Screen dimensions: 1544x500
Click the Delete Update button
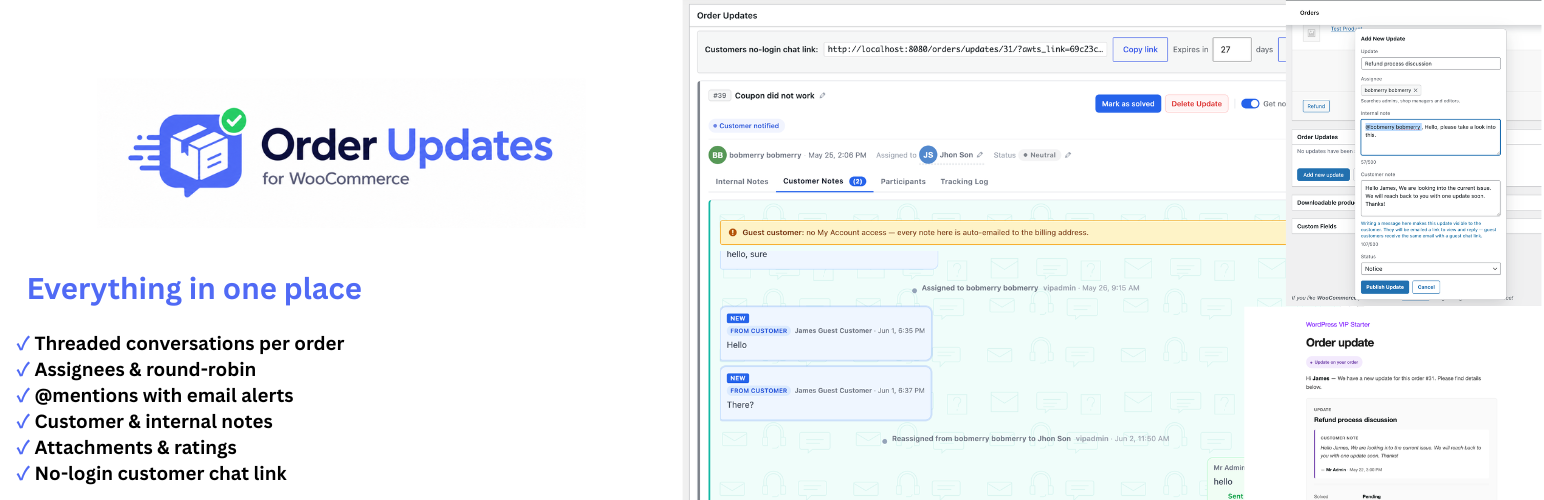(x=1196, y=103)
